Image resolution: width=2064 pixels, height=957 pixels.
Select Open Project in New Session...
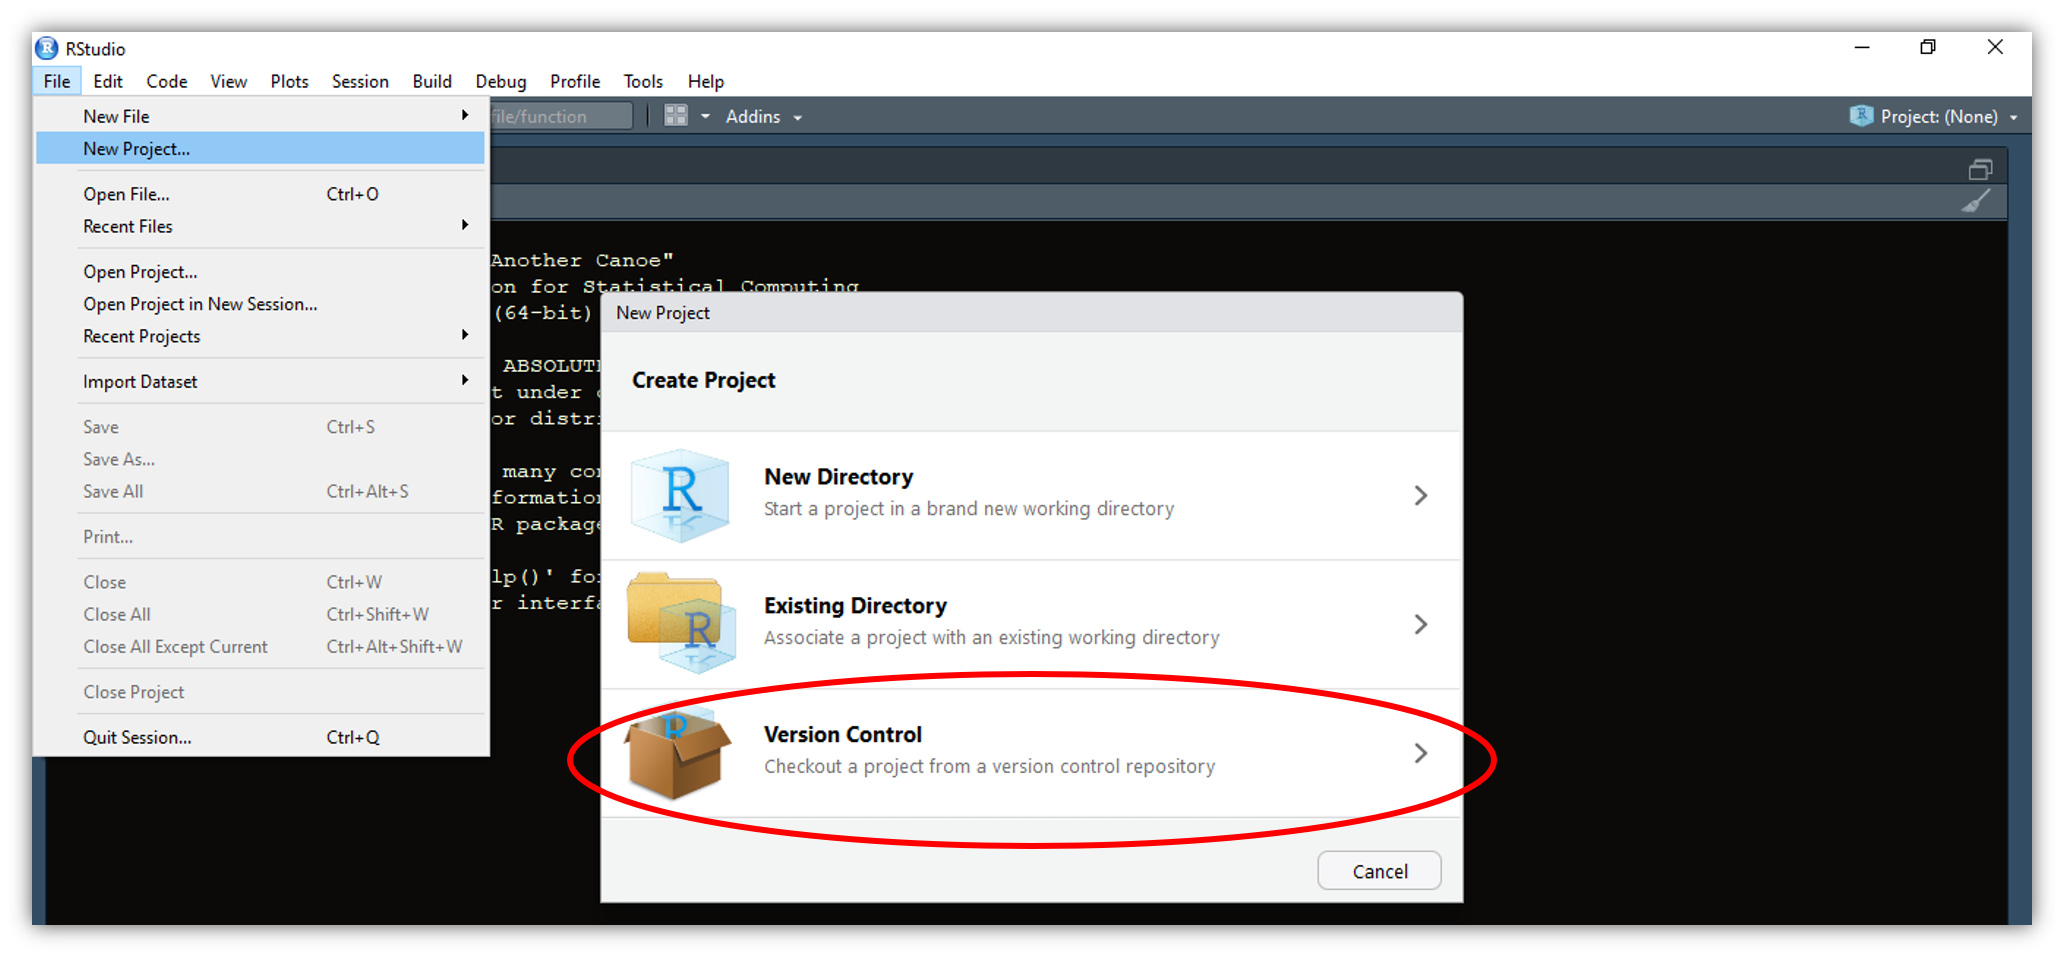tap(200, 304)
